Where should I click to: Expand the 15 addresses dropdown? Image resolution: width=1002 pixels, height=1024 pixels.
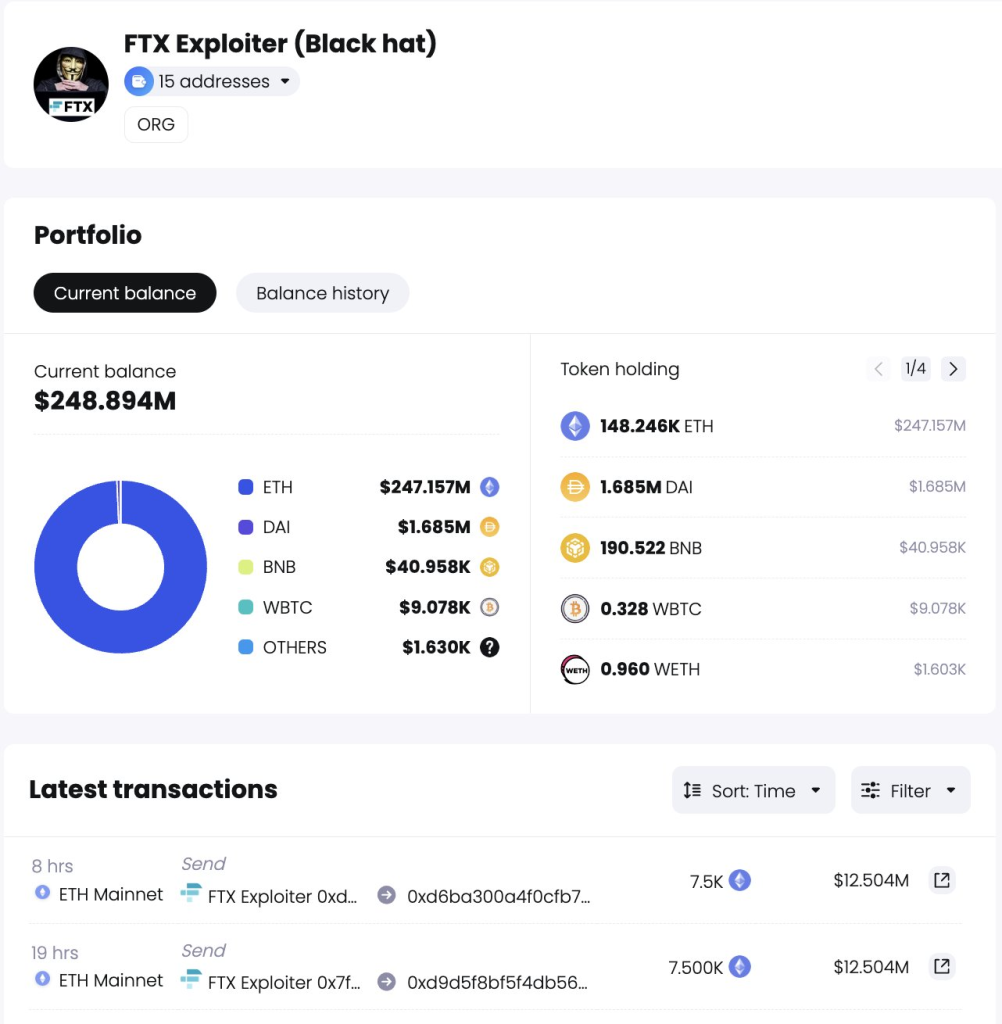(212, 82)
